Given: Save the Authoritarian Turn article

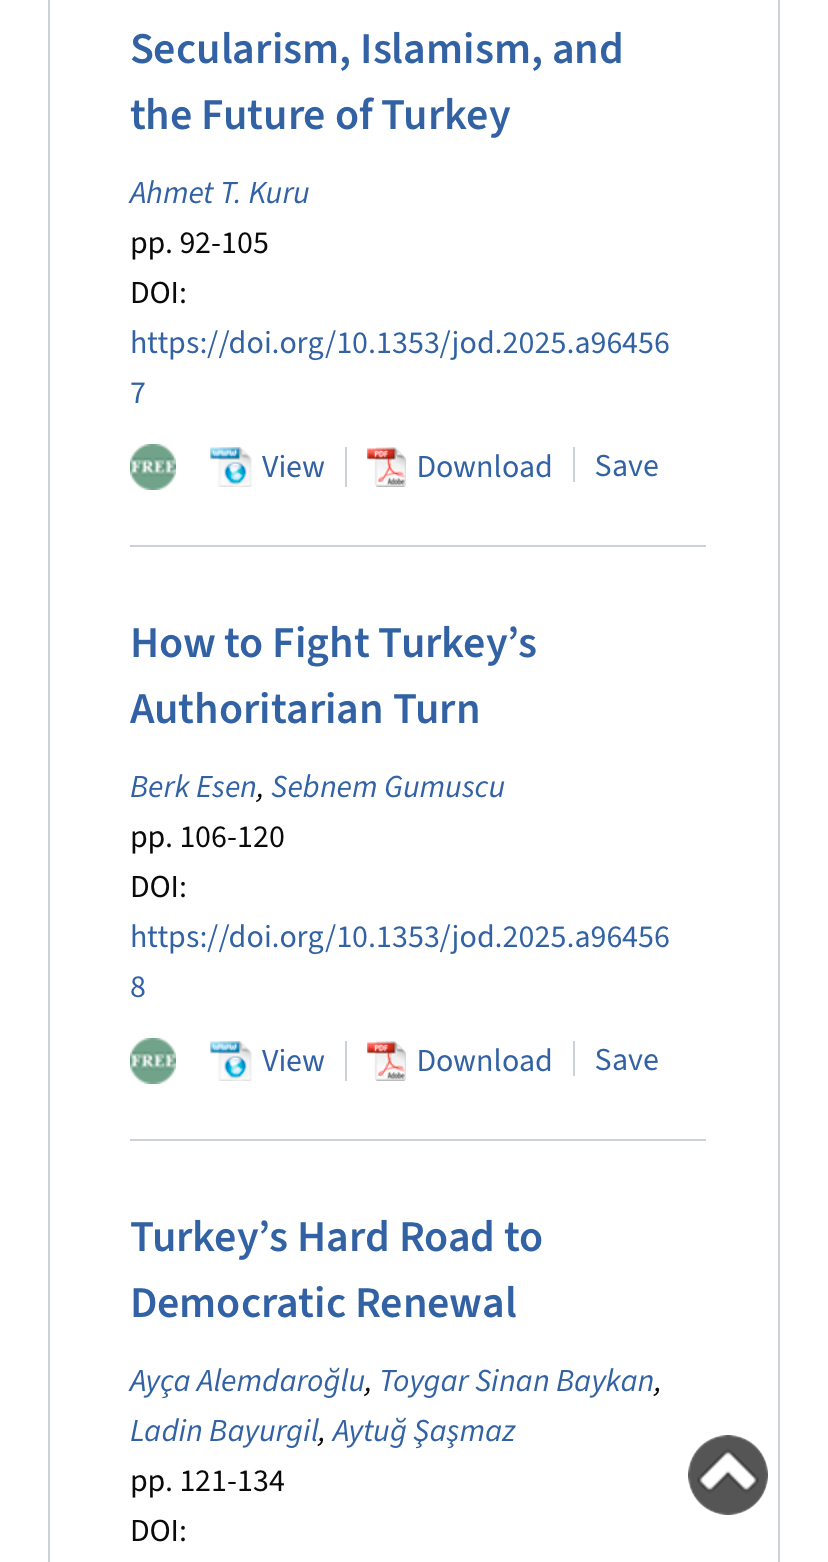Looking at the screenshot, I should 626,1060.
